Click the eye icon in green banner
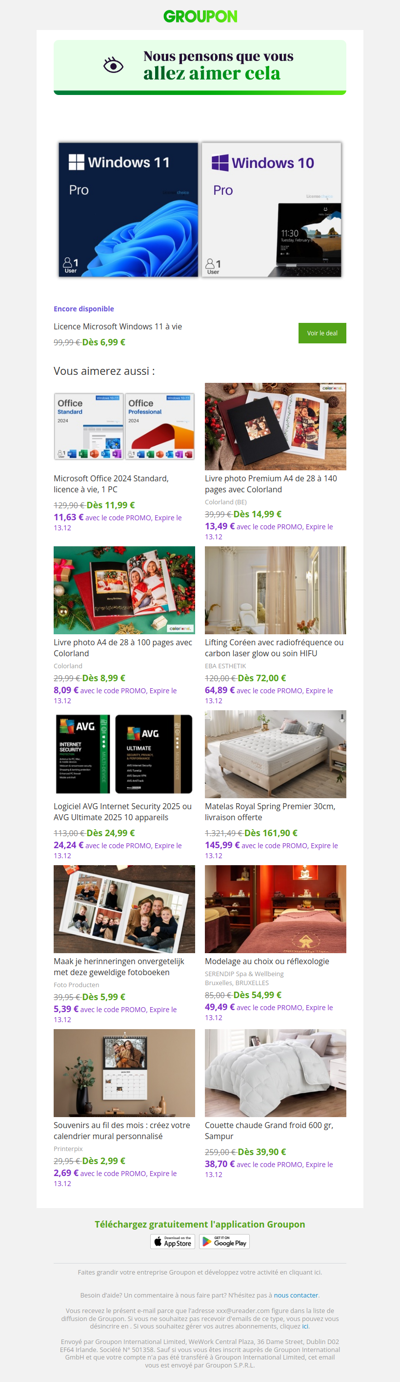 114,65
